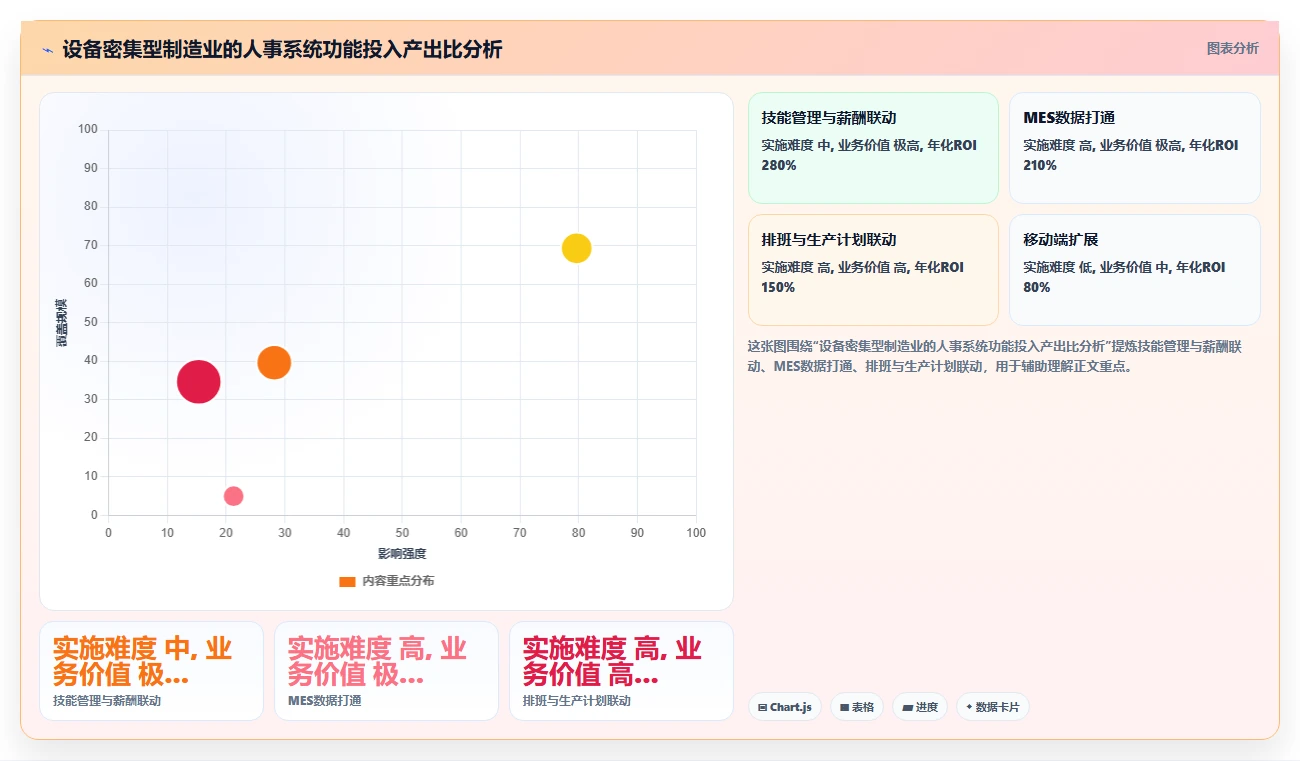Click the orange summary tile for 技能管理与薪酬联动
The image size is (1300, 761).
151,671
